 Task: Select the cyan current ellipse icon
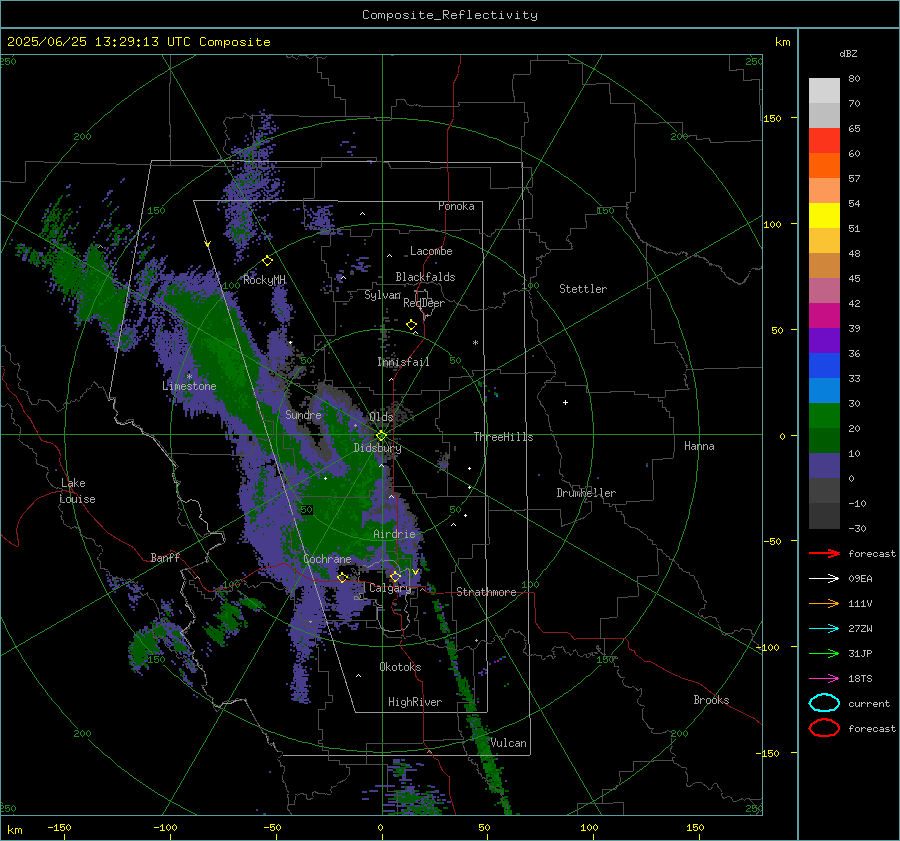click(824, 703)
